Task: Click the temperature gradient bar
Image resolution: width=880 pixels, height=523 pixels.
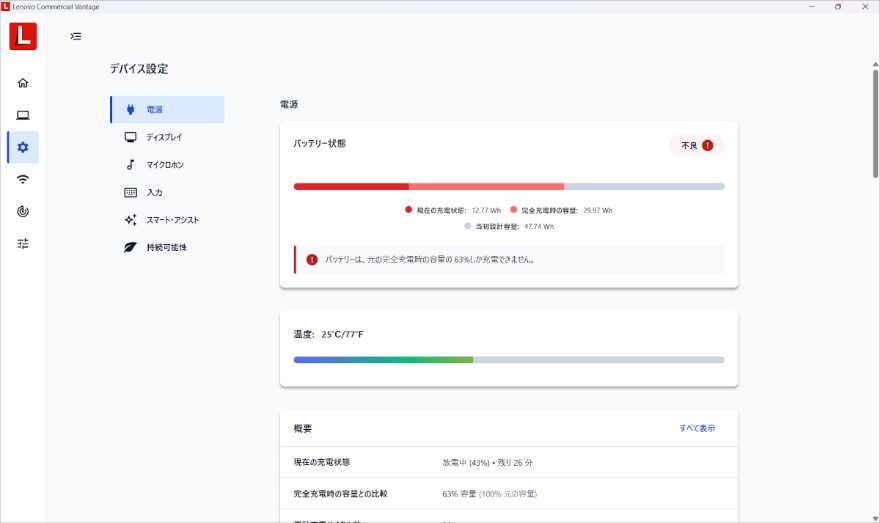Action: [508, 359]
